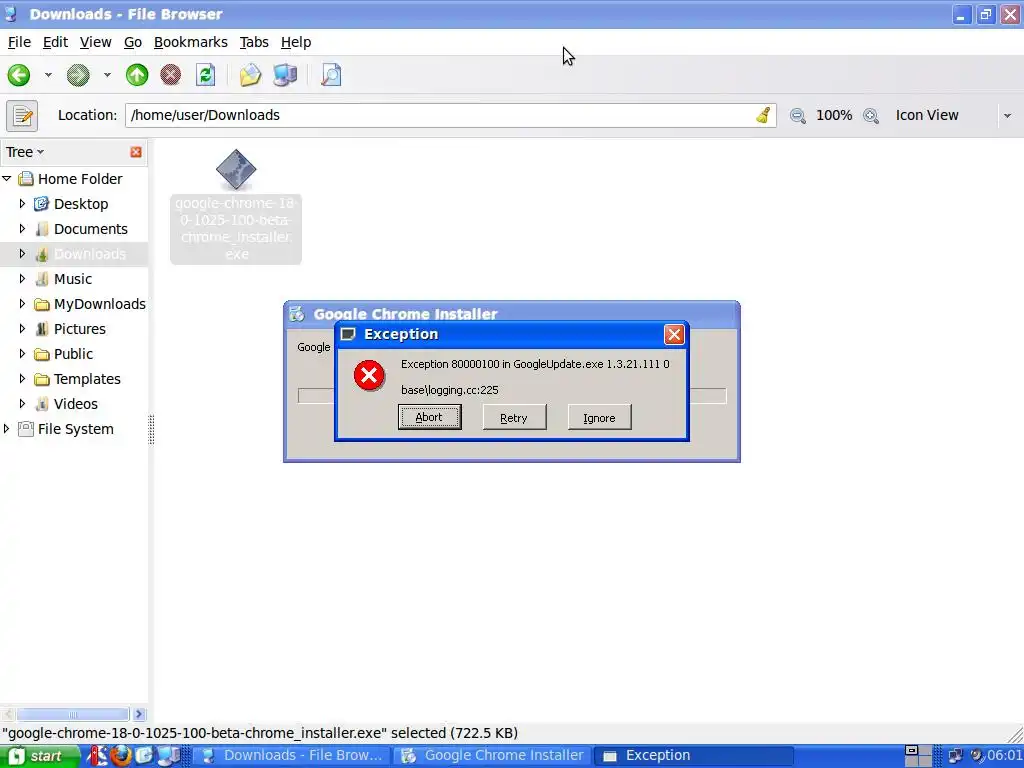
Task: Open the Computer toolbar icon
Action: (x=285, y=75)
